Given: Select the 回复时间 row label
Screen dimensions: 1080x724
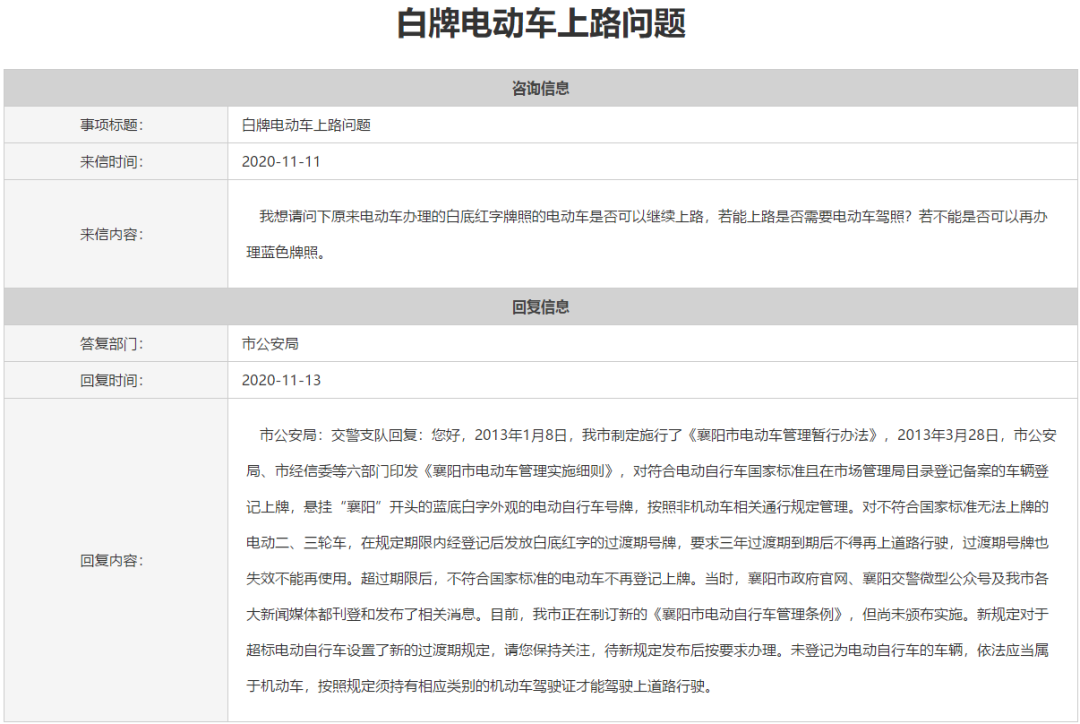Looking at the screenshot, I should 112,380.
